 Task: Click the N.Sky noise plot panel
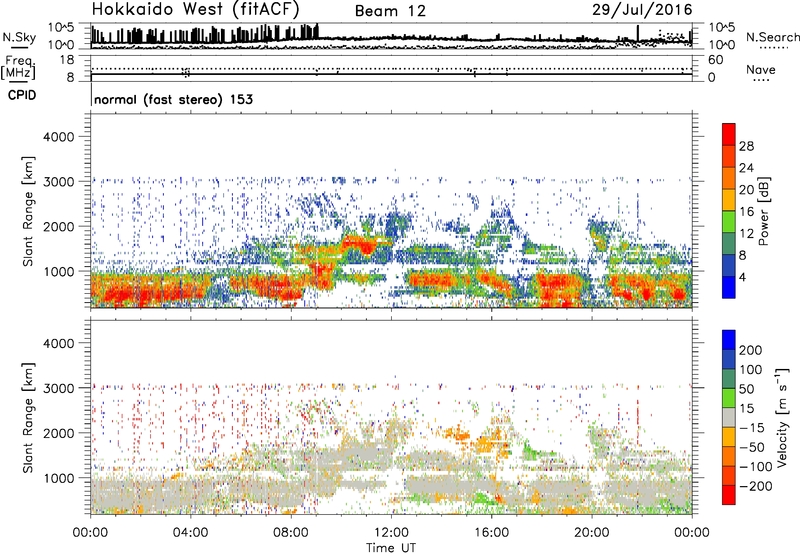392,36
